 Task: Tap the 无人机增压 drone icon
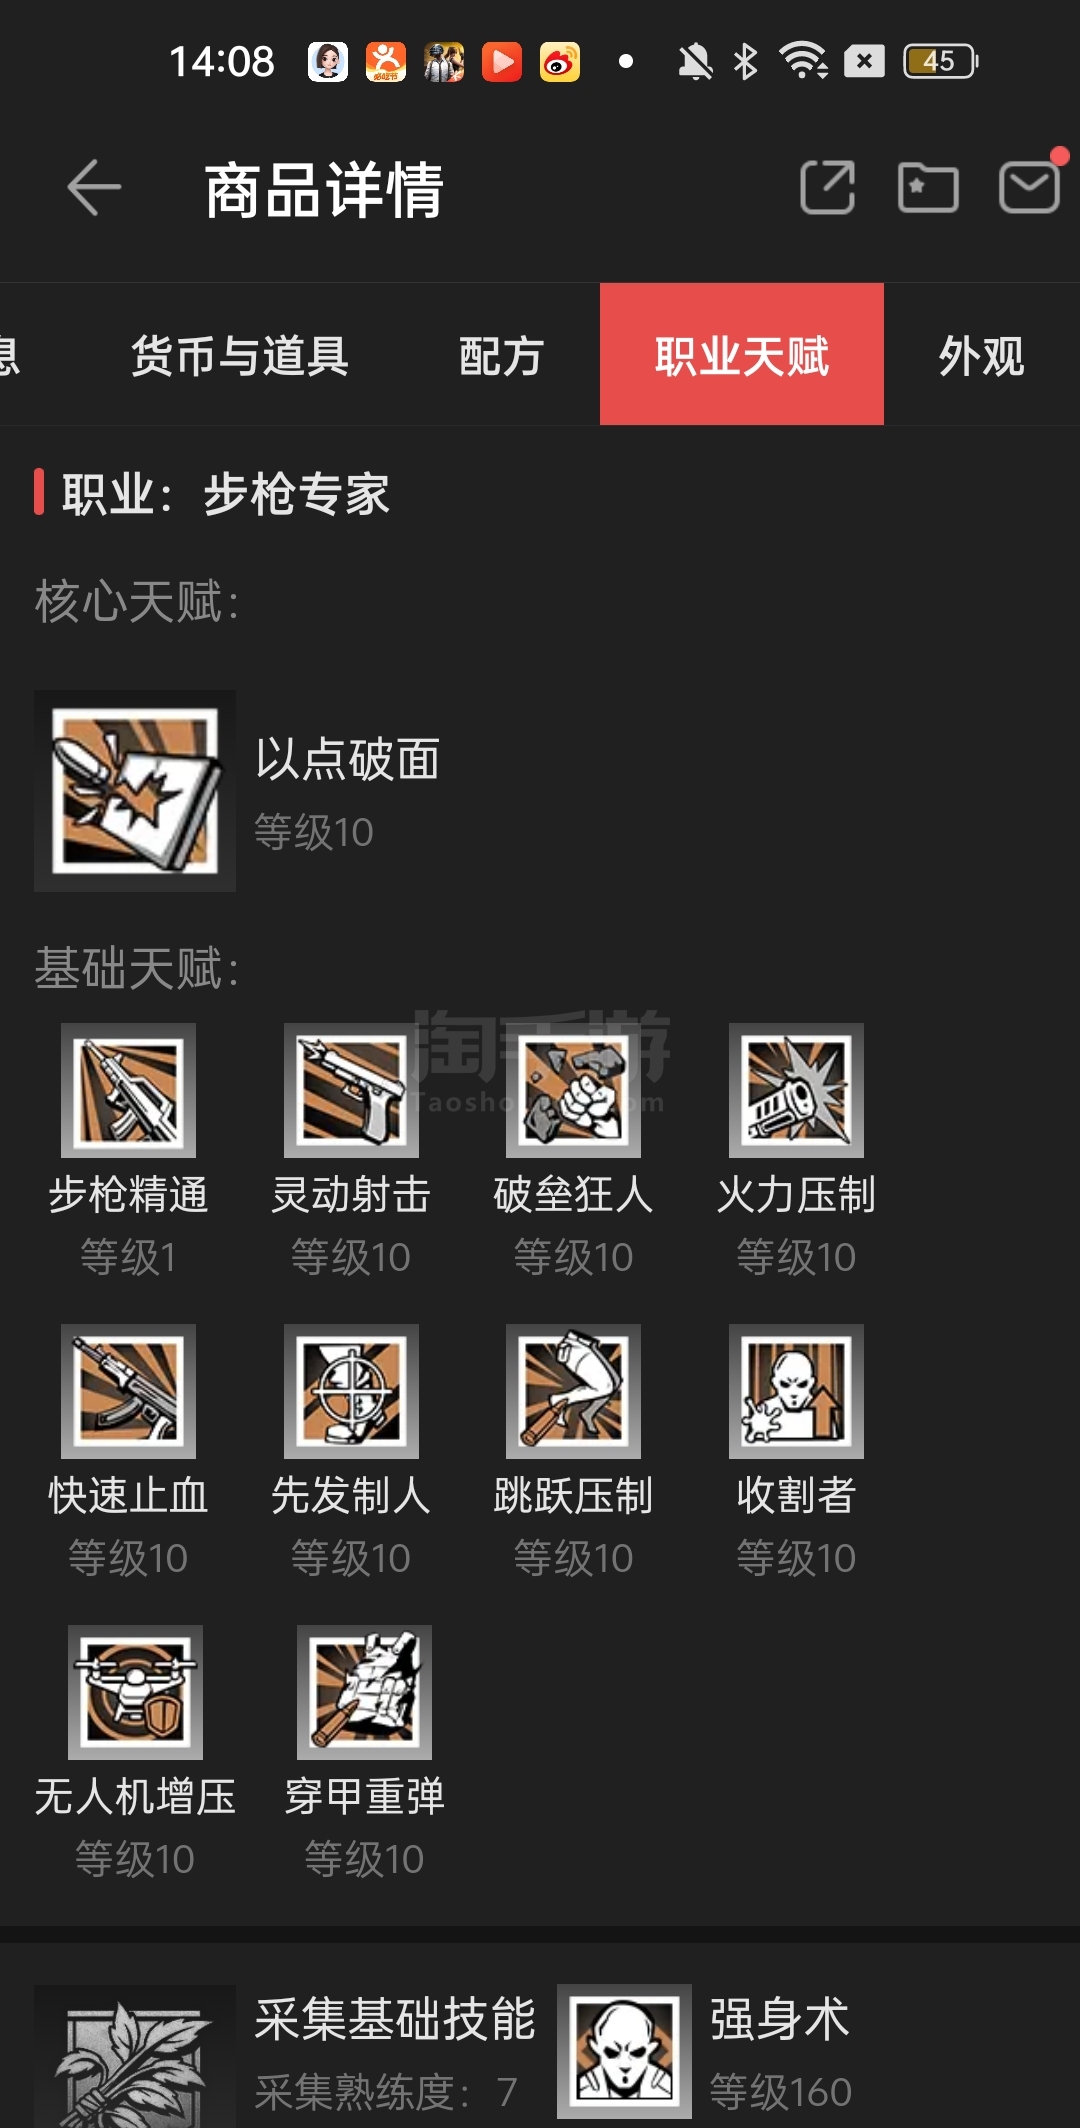coord(135,1692)
